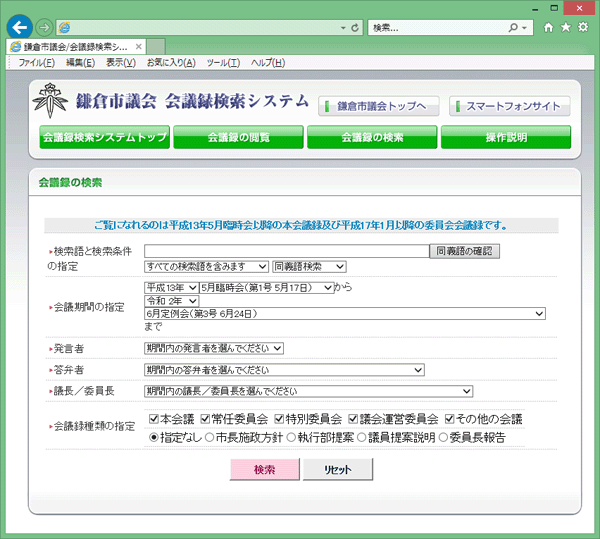Click the search keyword input field
Image resolution: width=600 pixels, height=539 pixels.
pyautogui.click(x=287, y=251)
